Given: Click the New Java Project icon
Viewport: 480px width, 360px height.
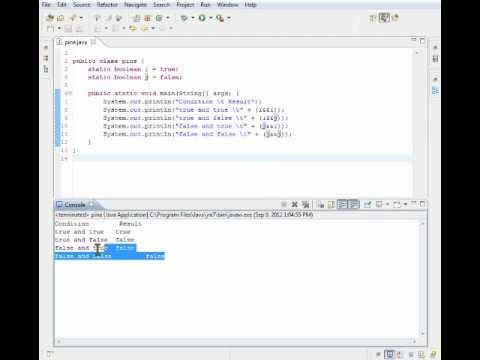Looking at the screenshot, I should pyautogui.click(x=137, y=18).
